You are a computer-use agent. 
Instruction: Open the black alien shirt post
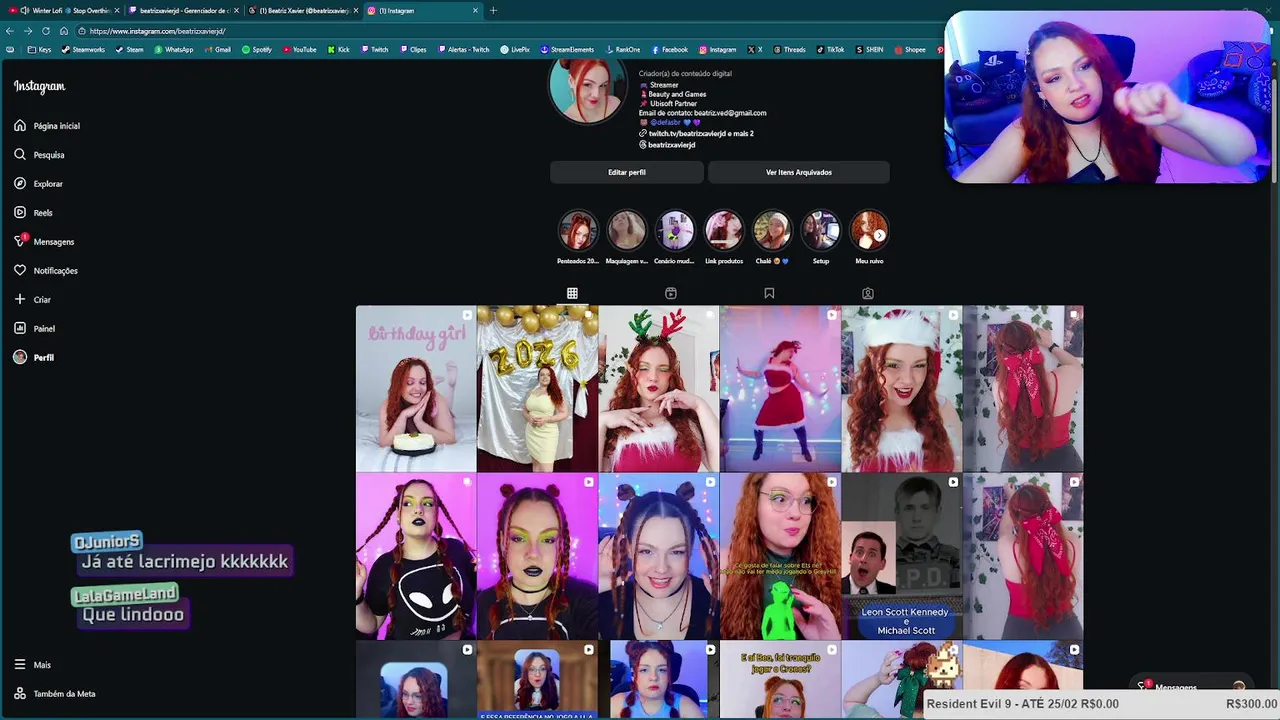[x=416, y=556]
